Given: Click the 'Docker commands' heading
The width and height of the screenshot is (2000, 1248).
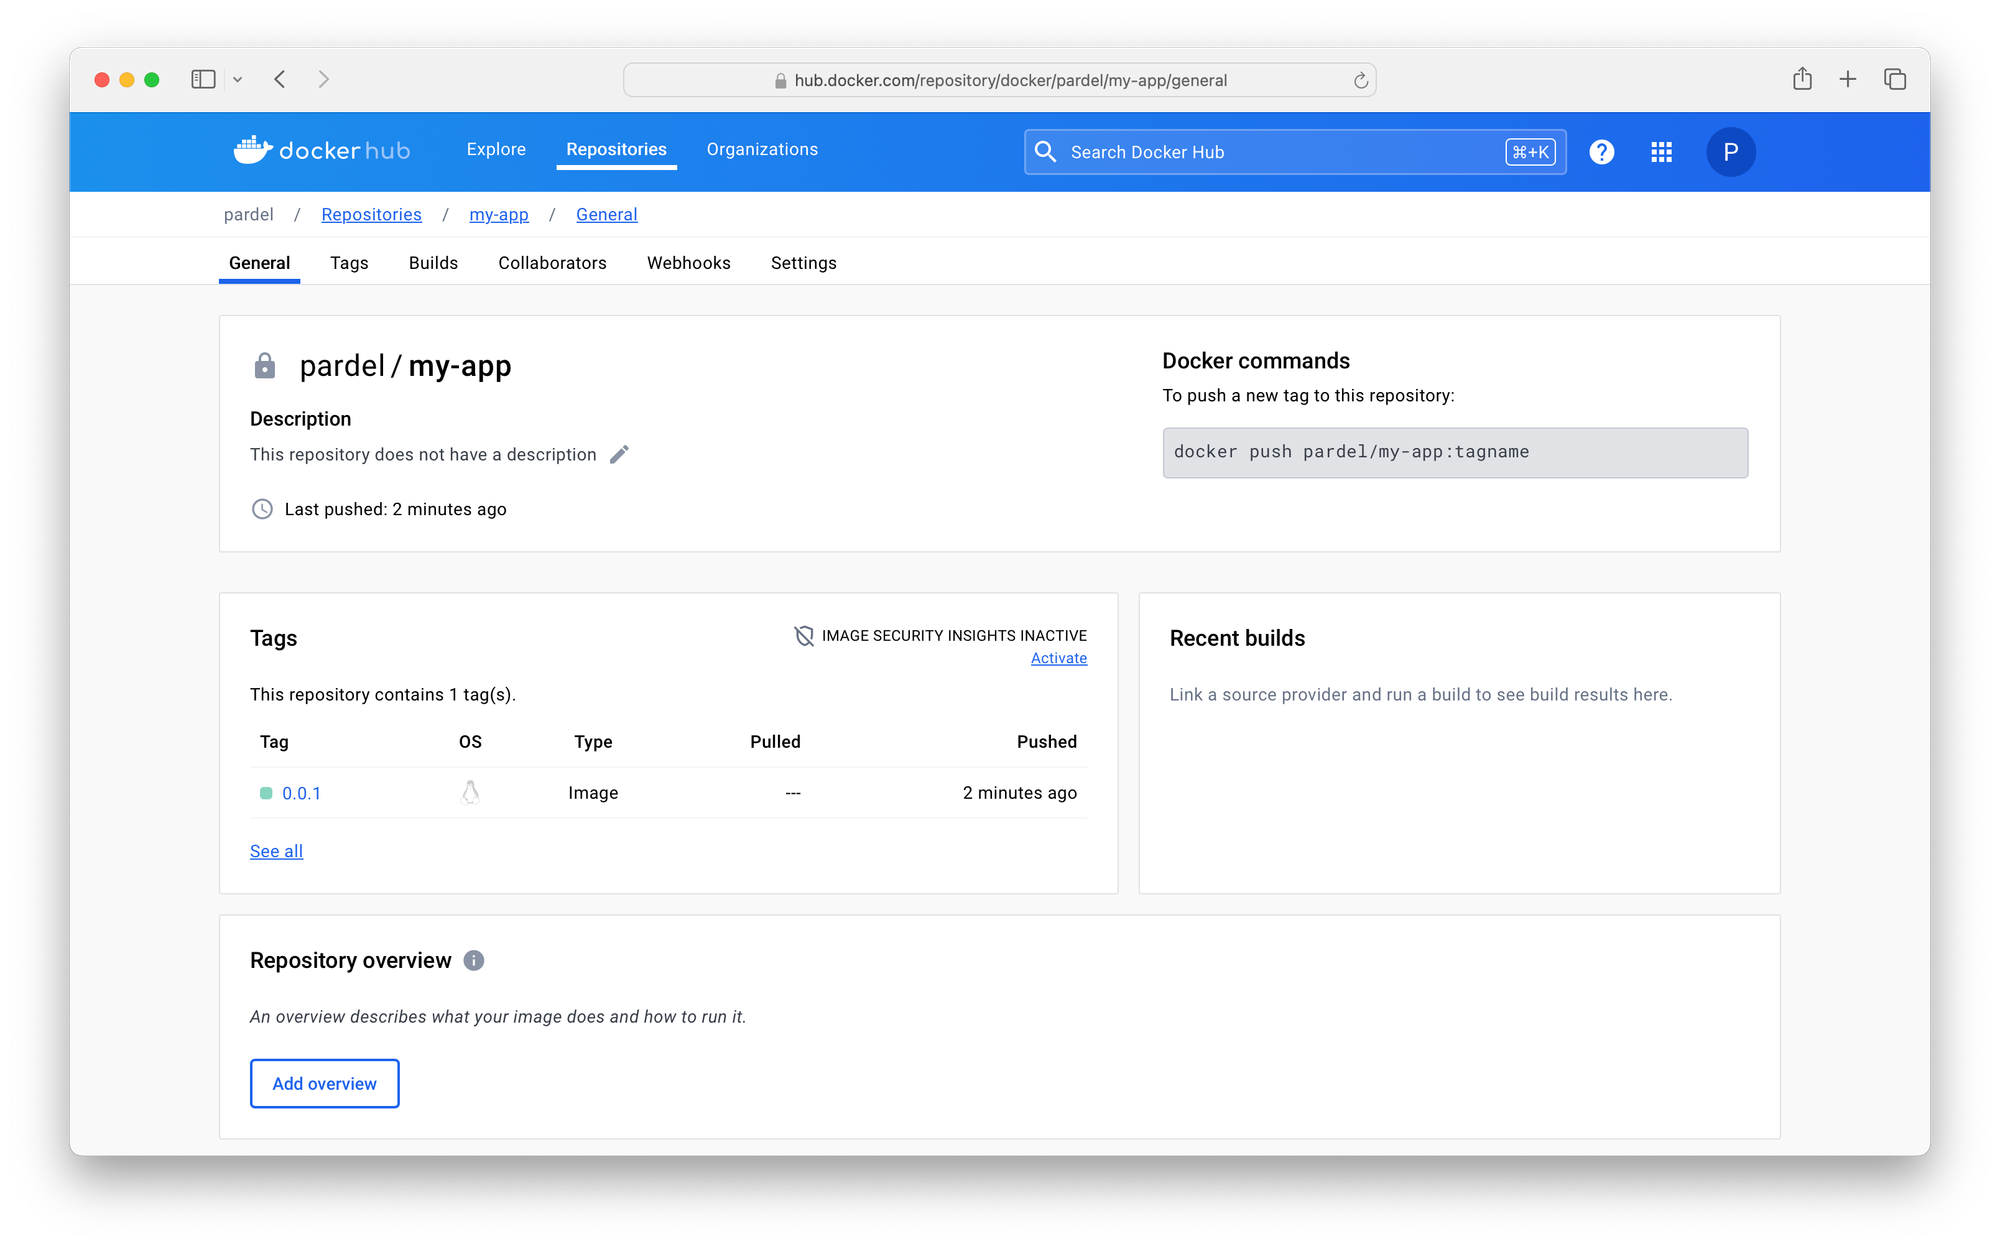Looking at the screenshot, I should click(1256, 361).
